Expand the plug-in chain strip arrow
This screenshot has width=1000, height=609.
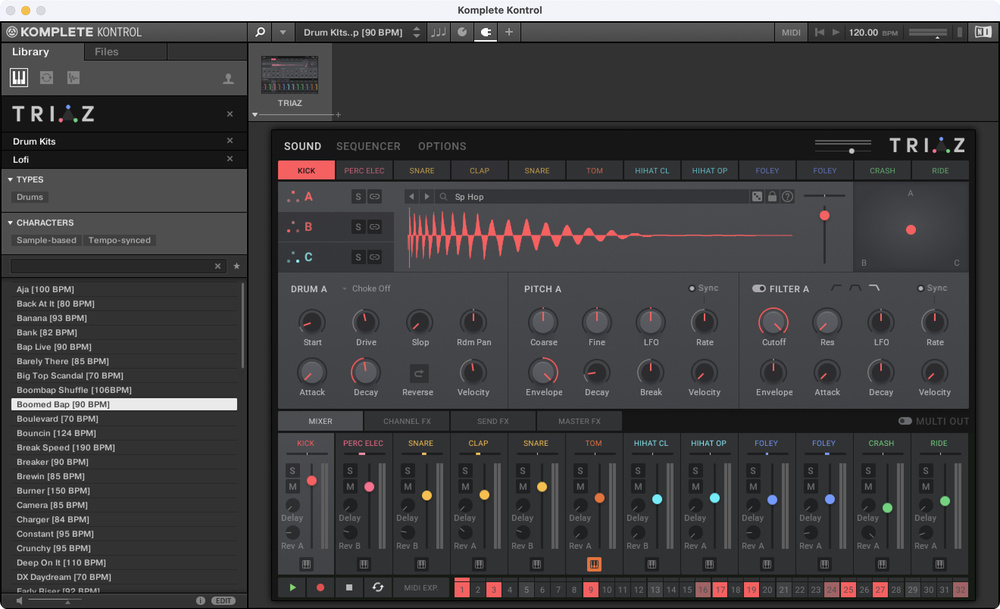click(x=254, y=115)
